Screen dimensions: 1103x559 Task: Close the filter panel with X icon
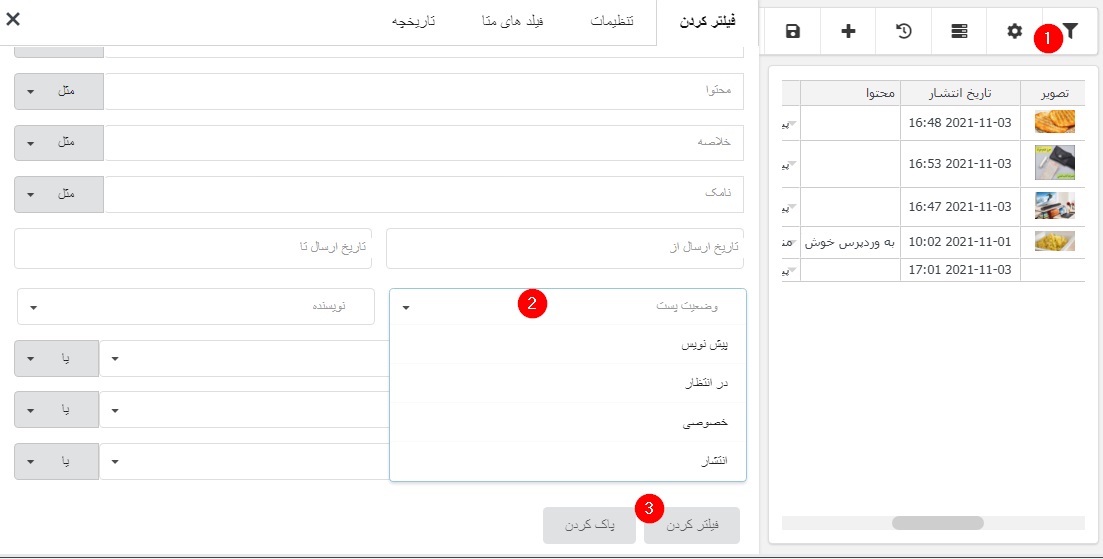tap(13, 19)
